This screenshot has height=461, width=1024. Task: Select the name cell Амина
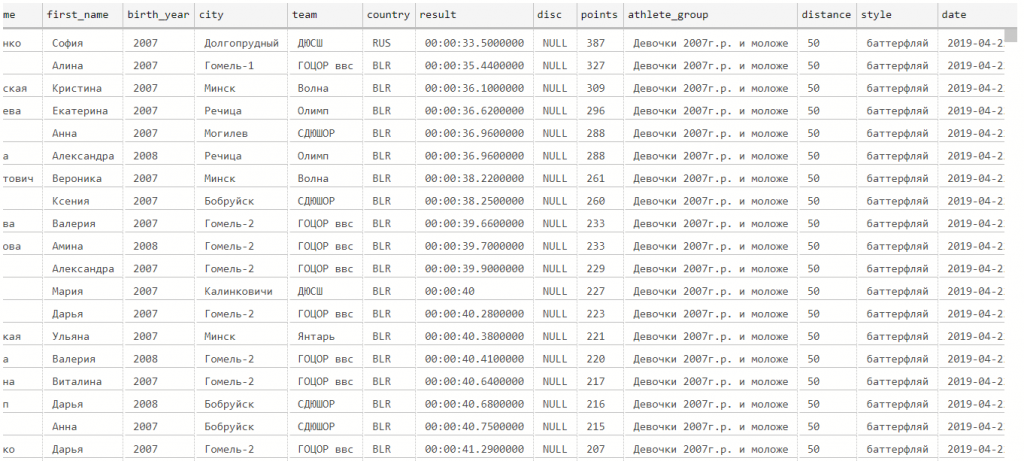[x=67, y=246]
